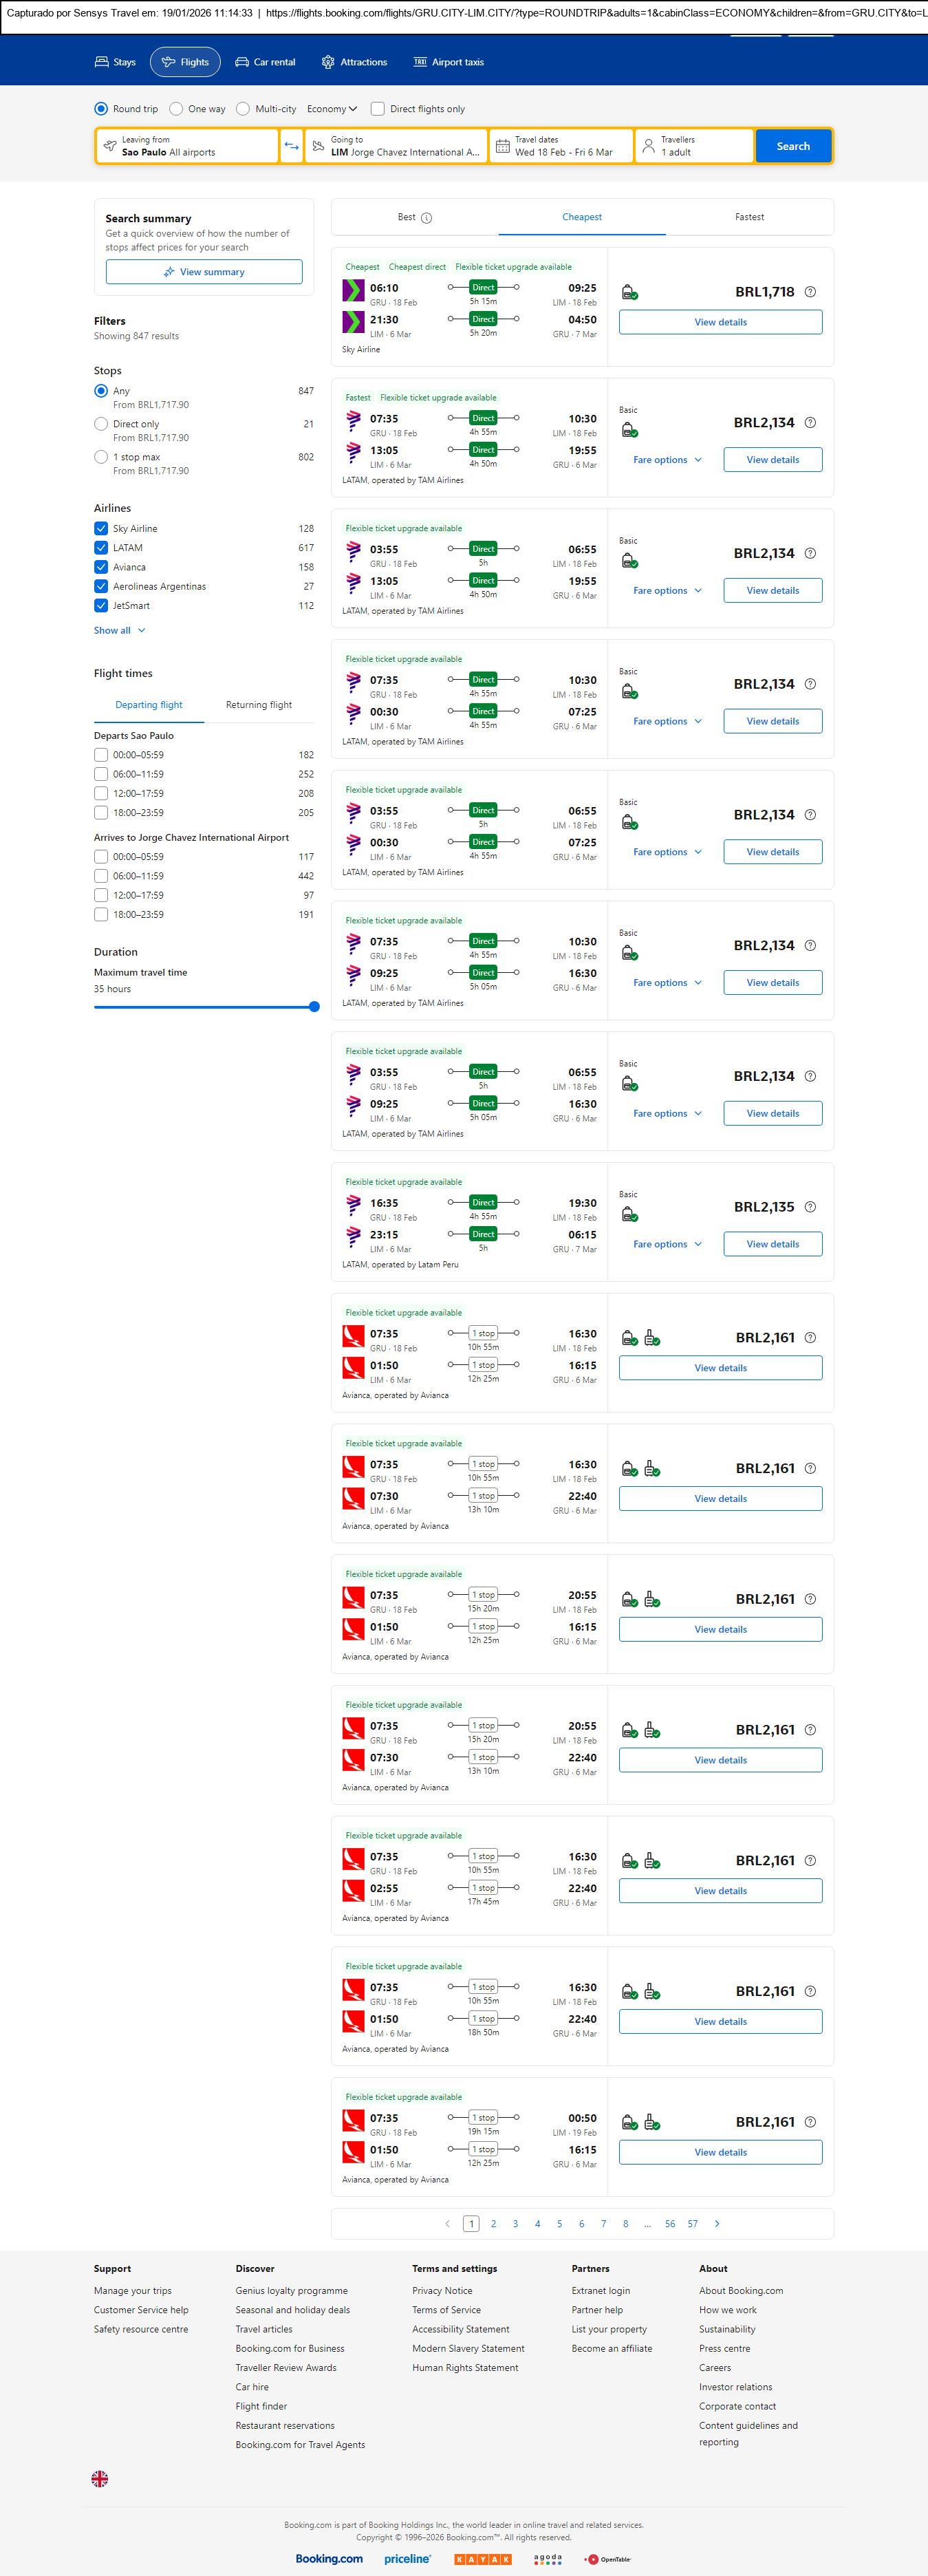Image resolution: width=928 pixels, height=2576 pixels.
Task: Click the Car rental icon in top navigation
Action: [x=242, y=62]
